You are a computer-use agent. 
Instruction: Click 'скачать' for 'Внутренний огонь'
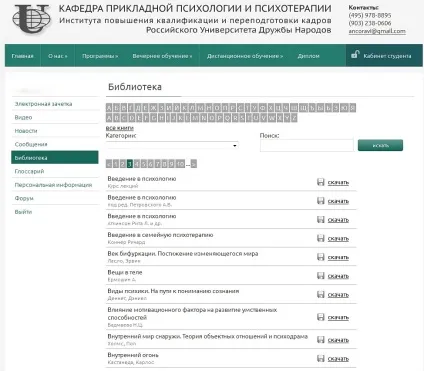click(338, 359)
